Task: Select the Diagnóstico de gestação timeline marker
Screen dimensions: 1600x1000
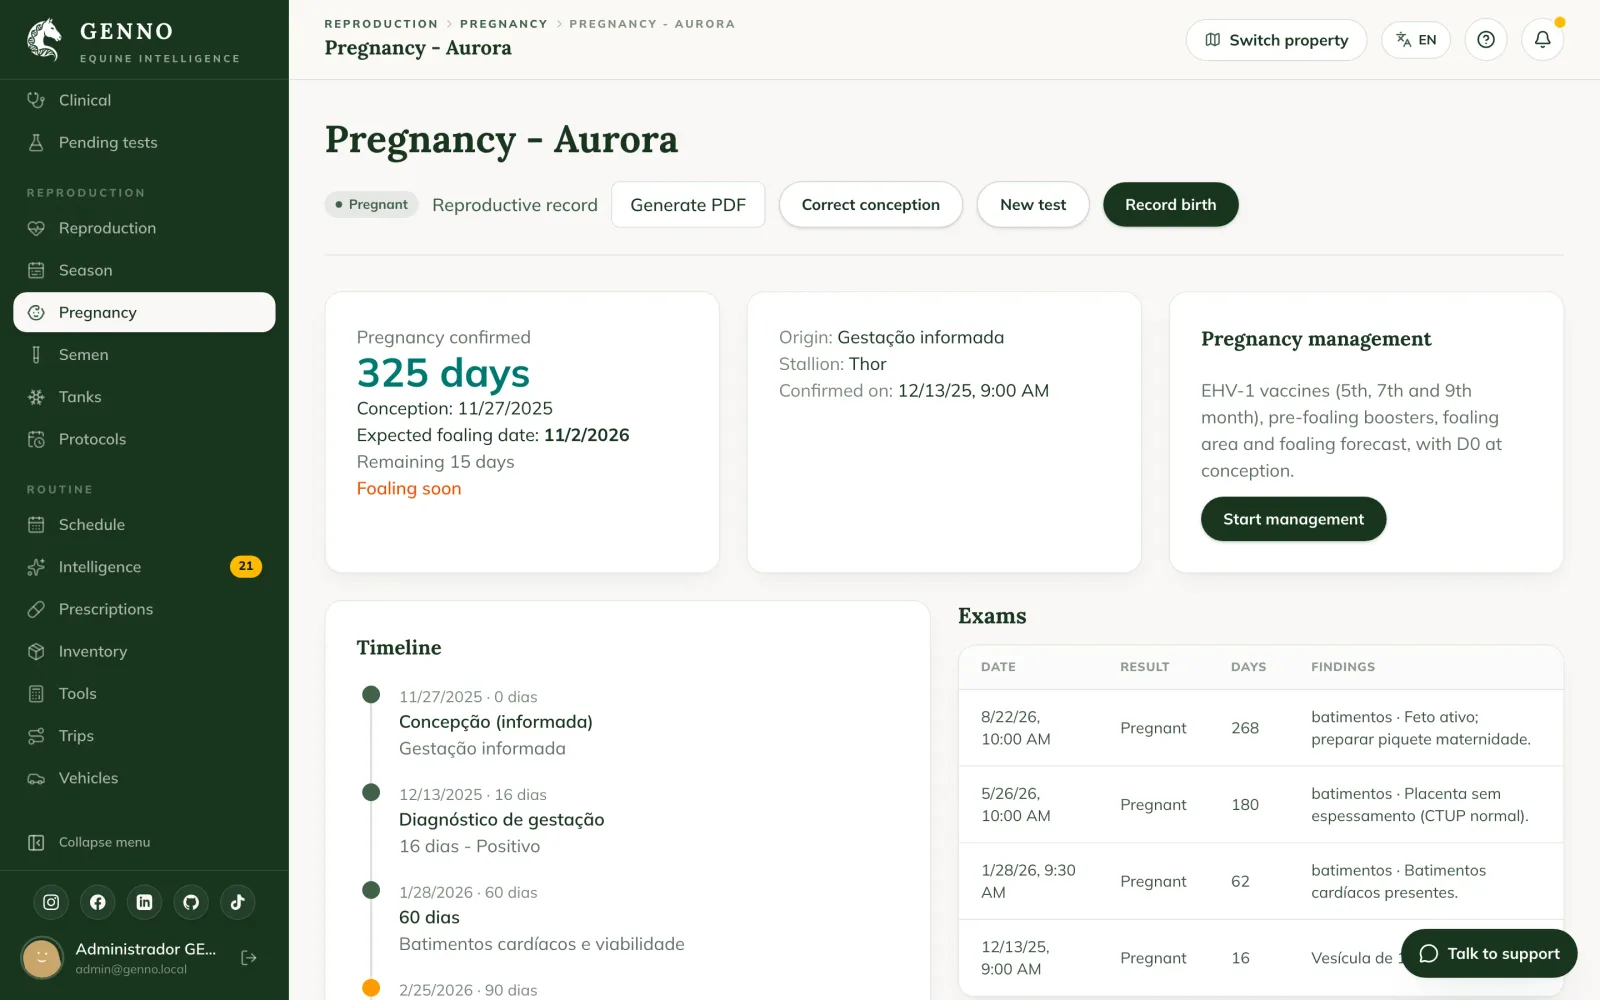Action: tap(371, 792)
